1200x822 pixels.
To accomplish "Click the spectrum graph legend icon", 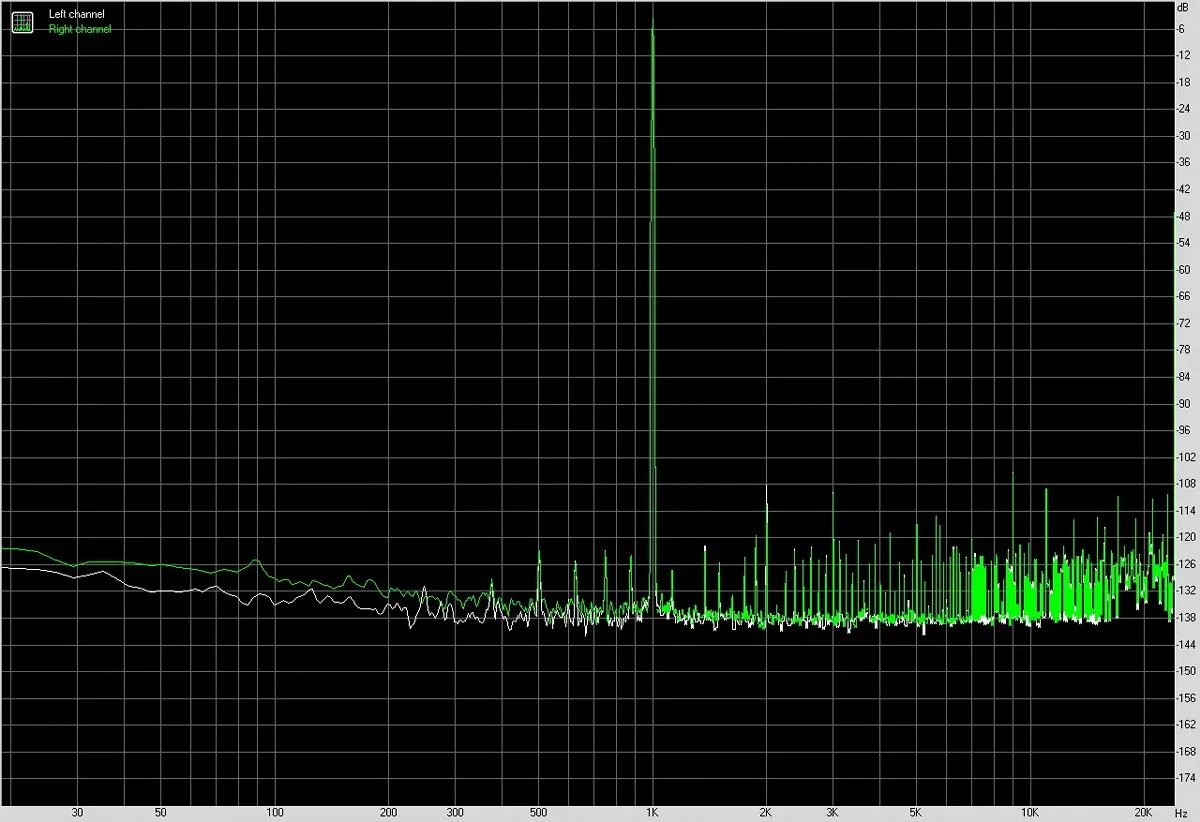I will (22, 22).
